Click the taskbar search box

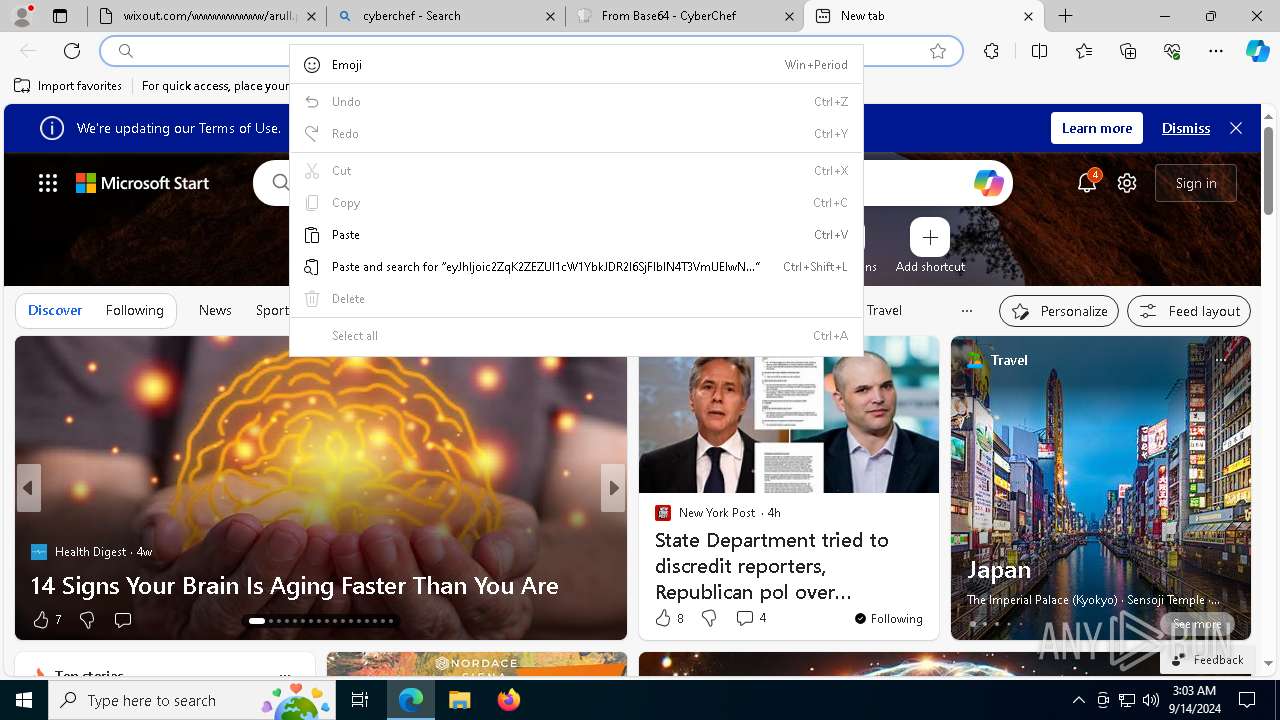(190, 700)
